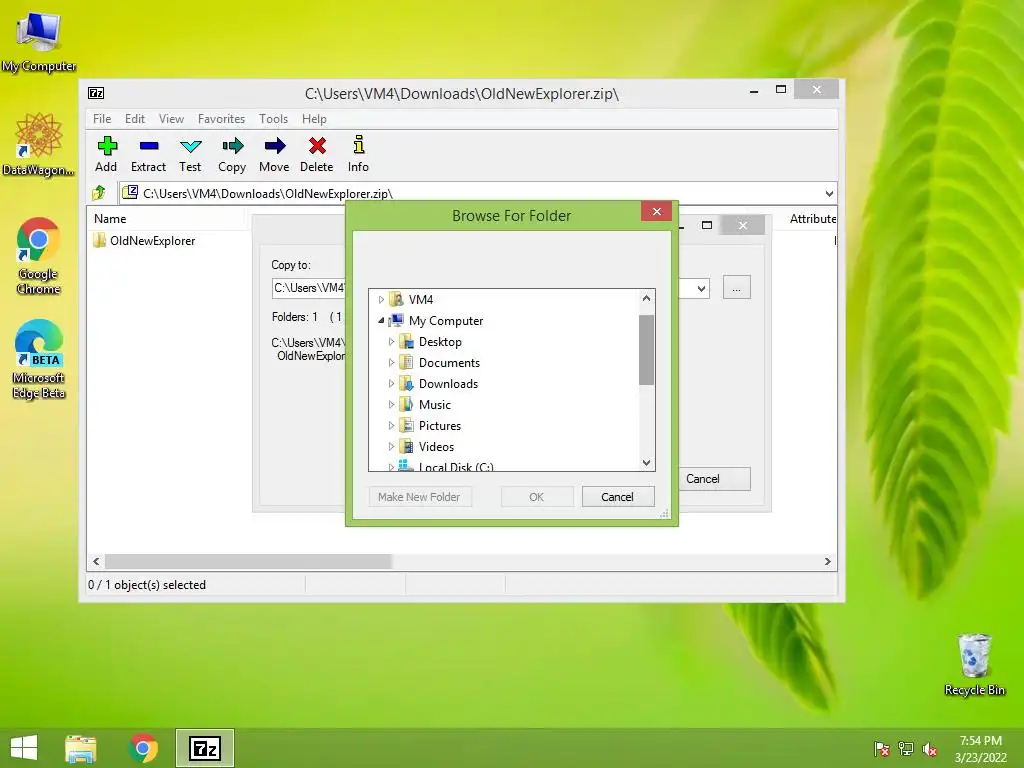Select Documents in folder tree
1024x768 pixels.
tap(449, 362)
